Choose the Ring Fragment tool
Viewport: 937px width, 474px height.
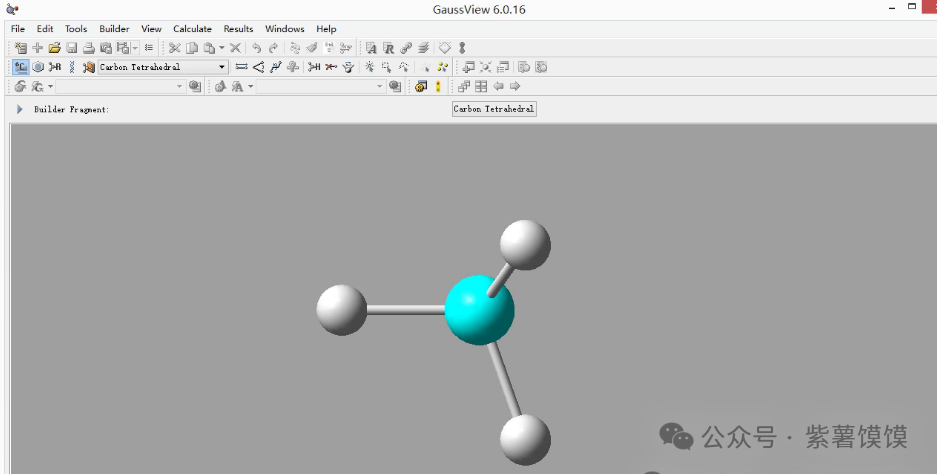[38, 67]
